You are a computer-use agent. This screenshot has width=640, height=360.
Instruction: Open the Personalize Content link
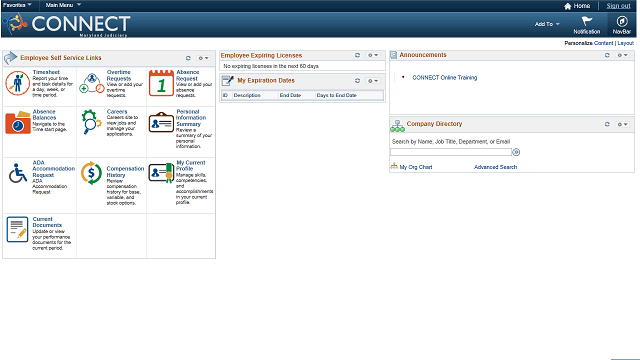click(x=603, y=43)
